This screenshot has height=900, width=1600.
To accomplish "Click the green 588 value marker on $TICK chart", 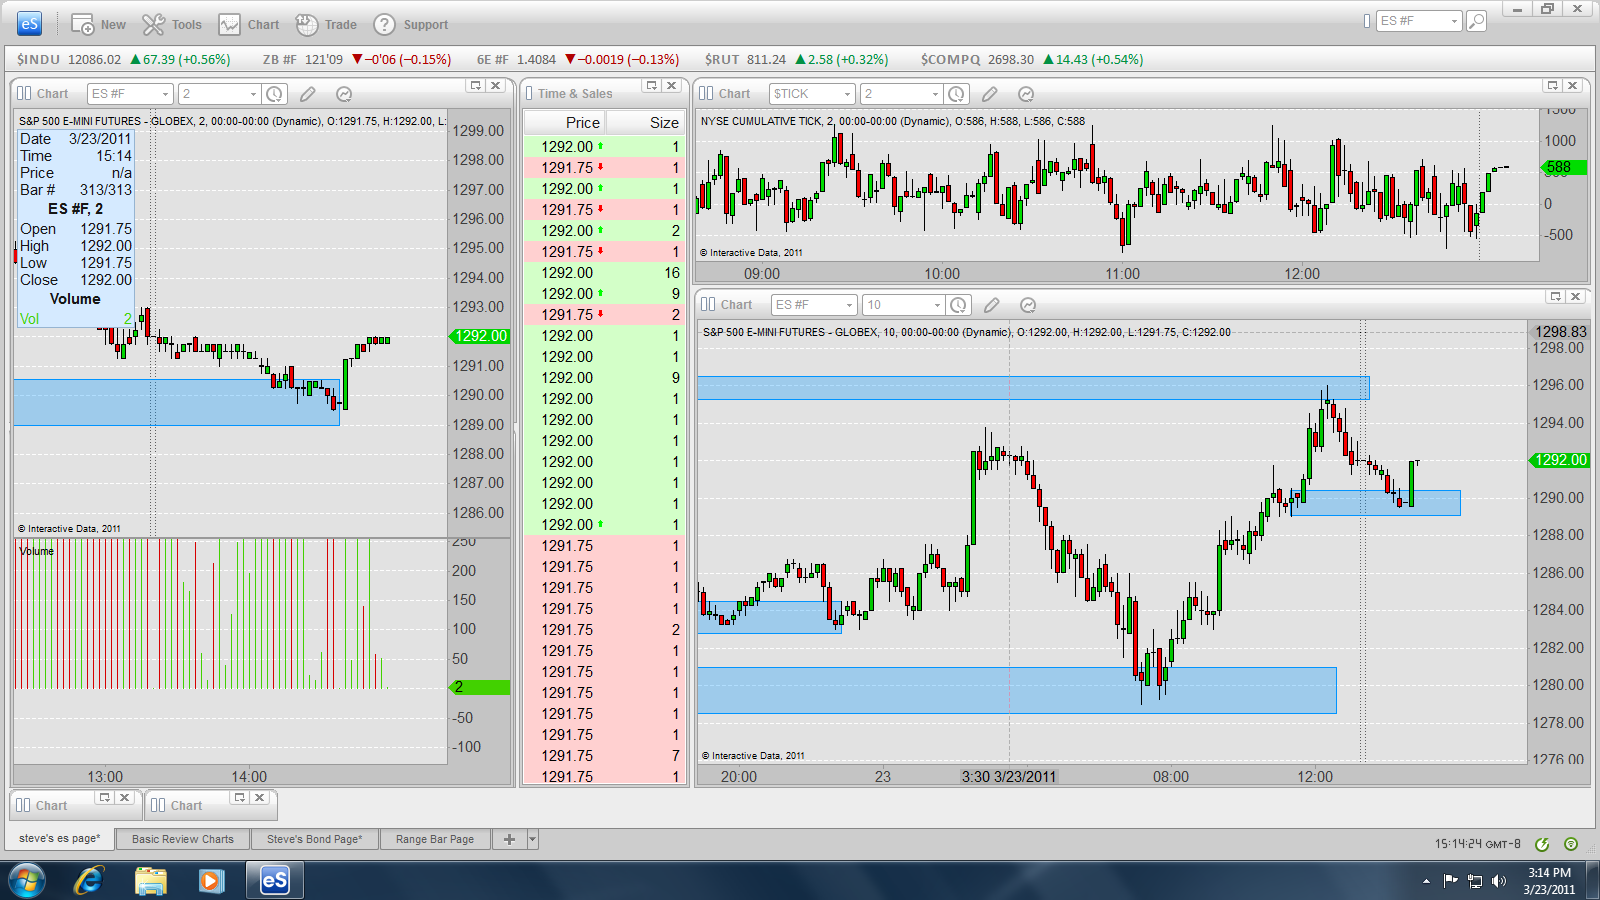I will [1564, 168].
